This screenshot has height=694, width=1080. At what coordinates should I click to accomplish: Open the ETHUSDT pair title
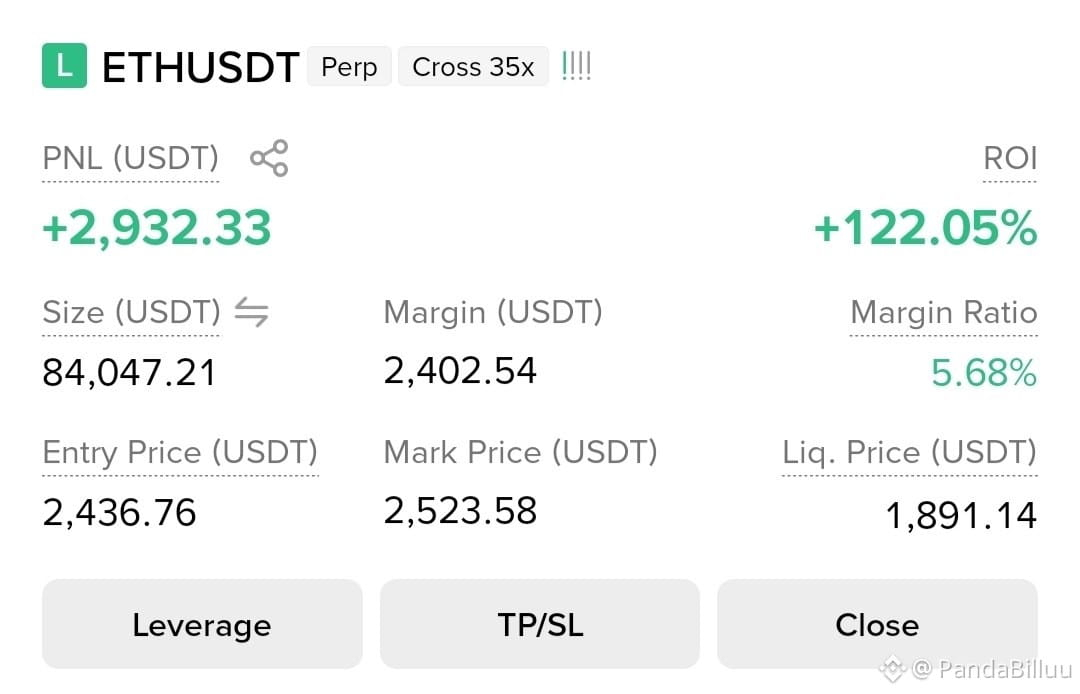coord(200,67)
